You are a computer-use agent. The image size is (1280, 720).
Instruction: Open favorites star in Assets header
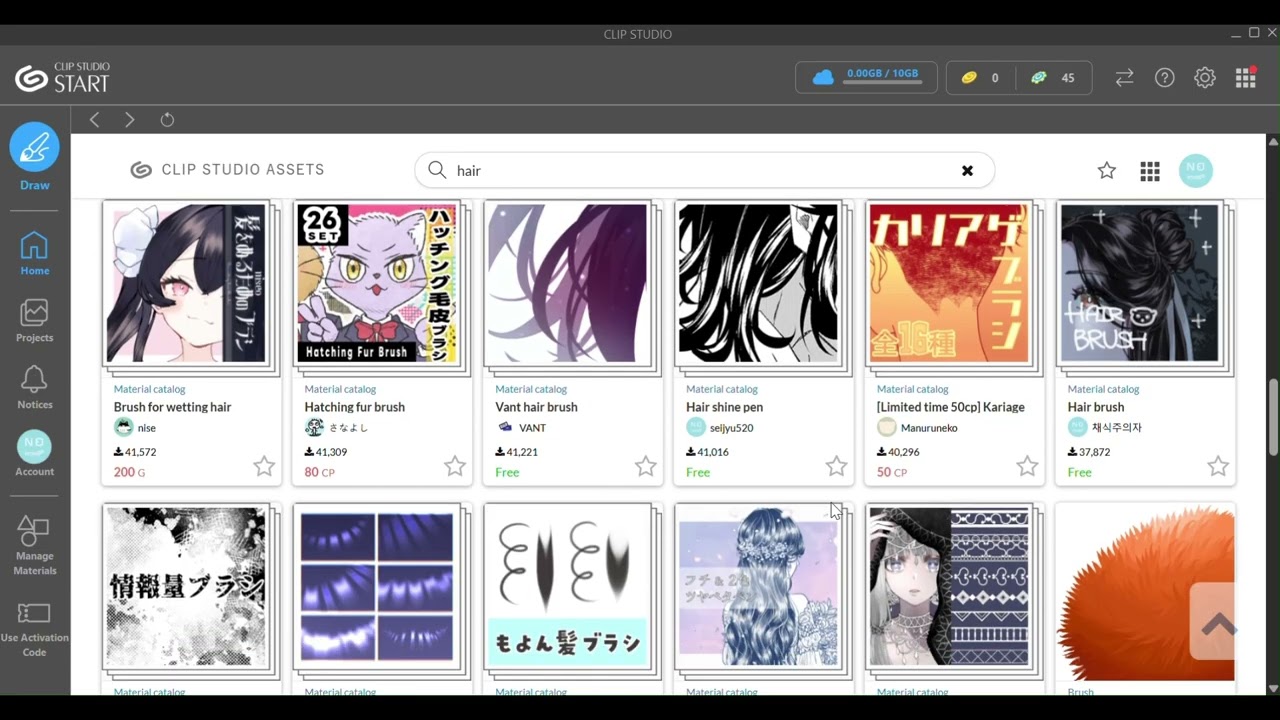tap(1107, 171)
